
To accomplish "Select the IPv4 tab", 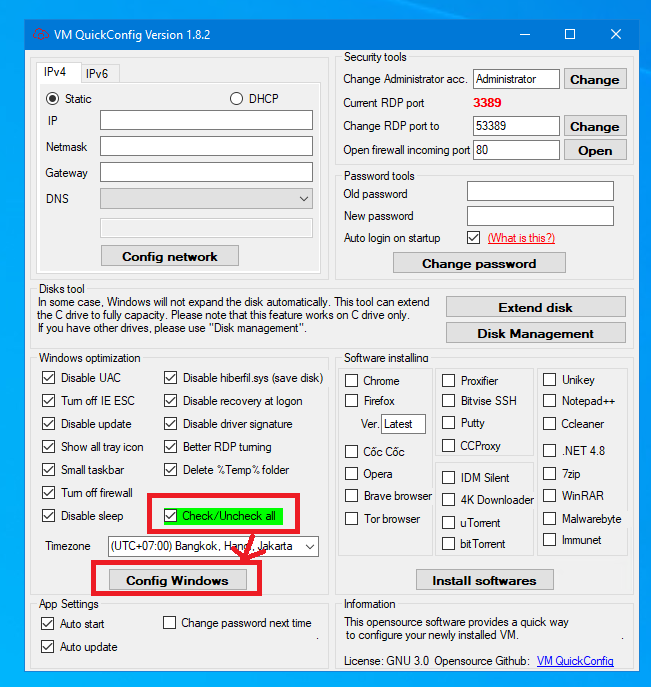I will tap(55, 72).
